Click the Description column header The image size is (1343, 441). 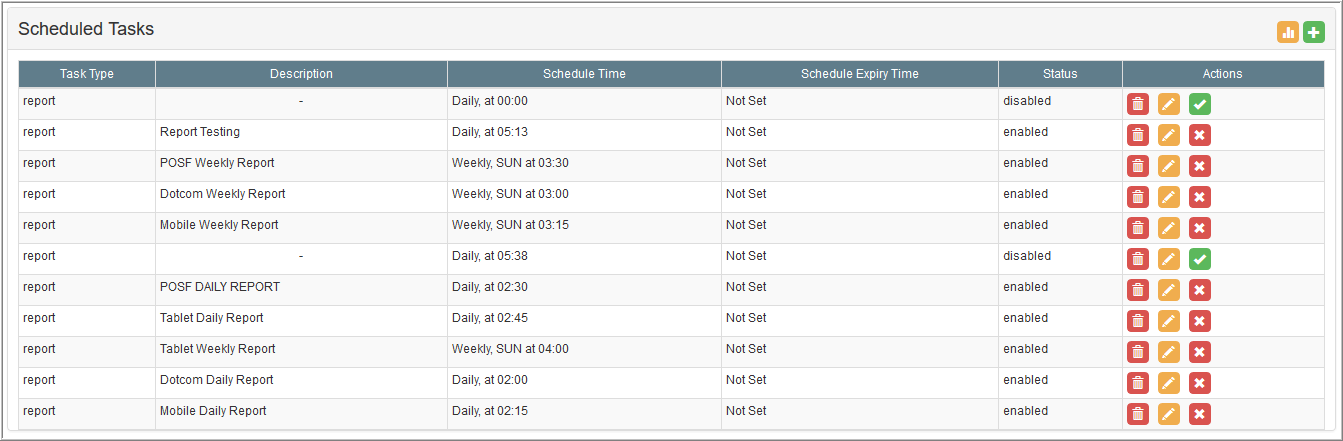point(301,74)
